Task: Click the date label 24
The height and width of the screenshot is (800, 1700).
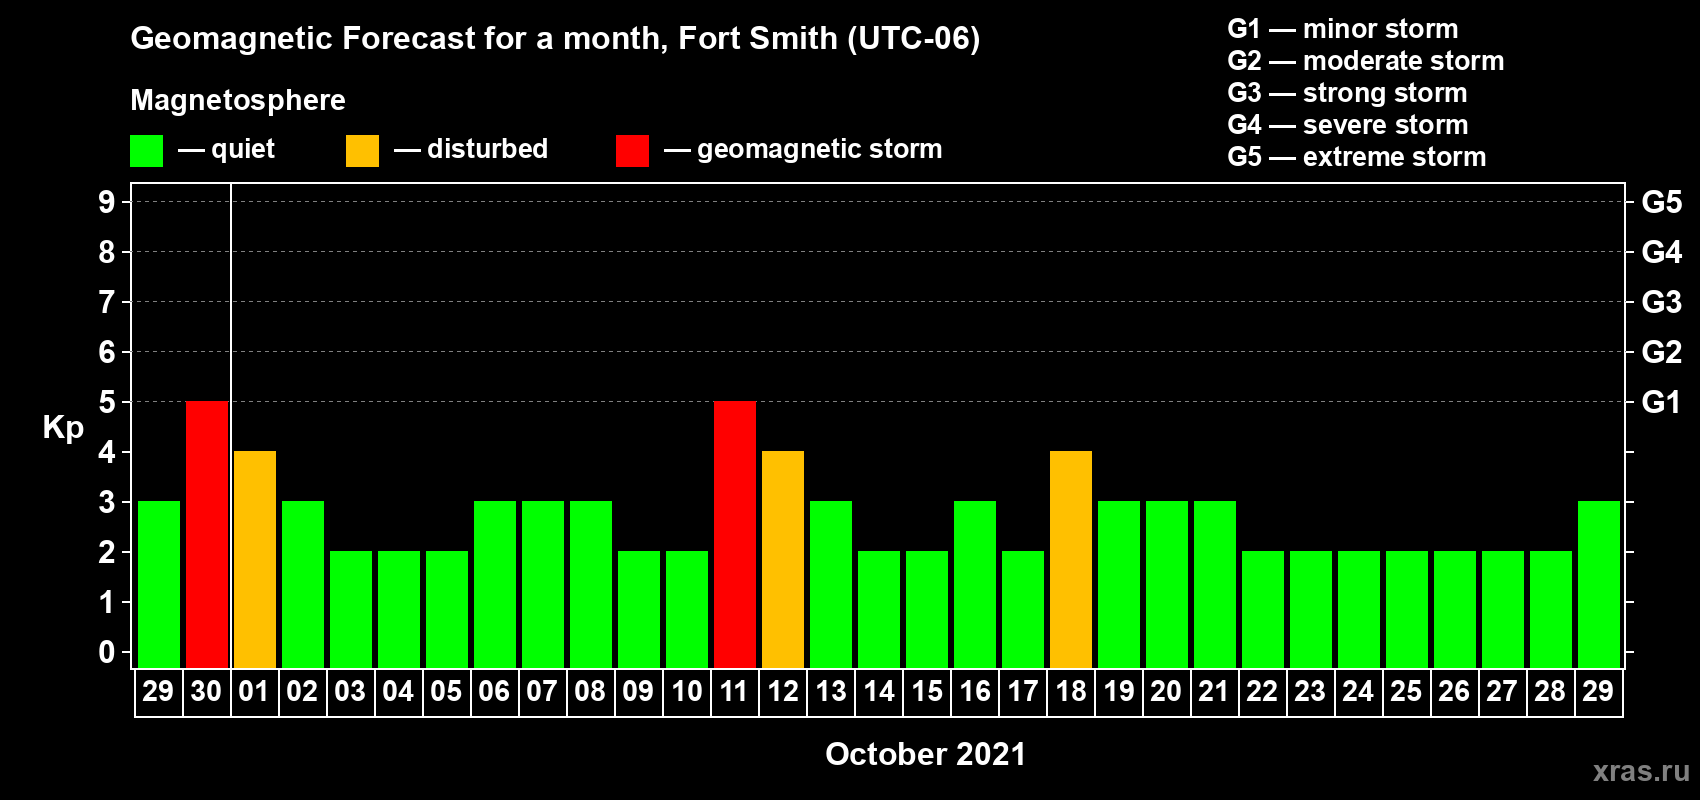Action: [1358, 692]
